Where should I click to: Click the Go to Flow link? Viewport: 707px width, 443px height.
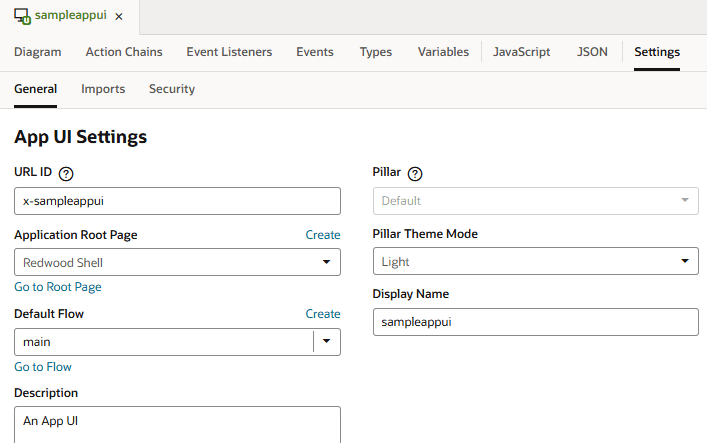pyautogui.click(x=43, y=367)
